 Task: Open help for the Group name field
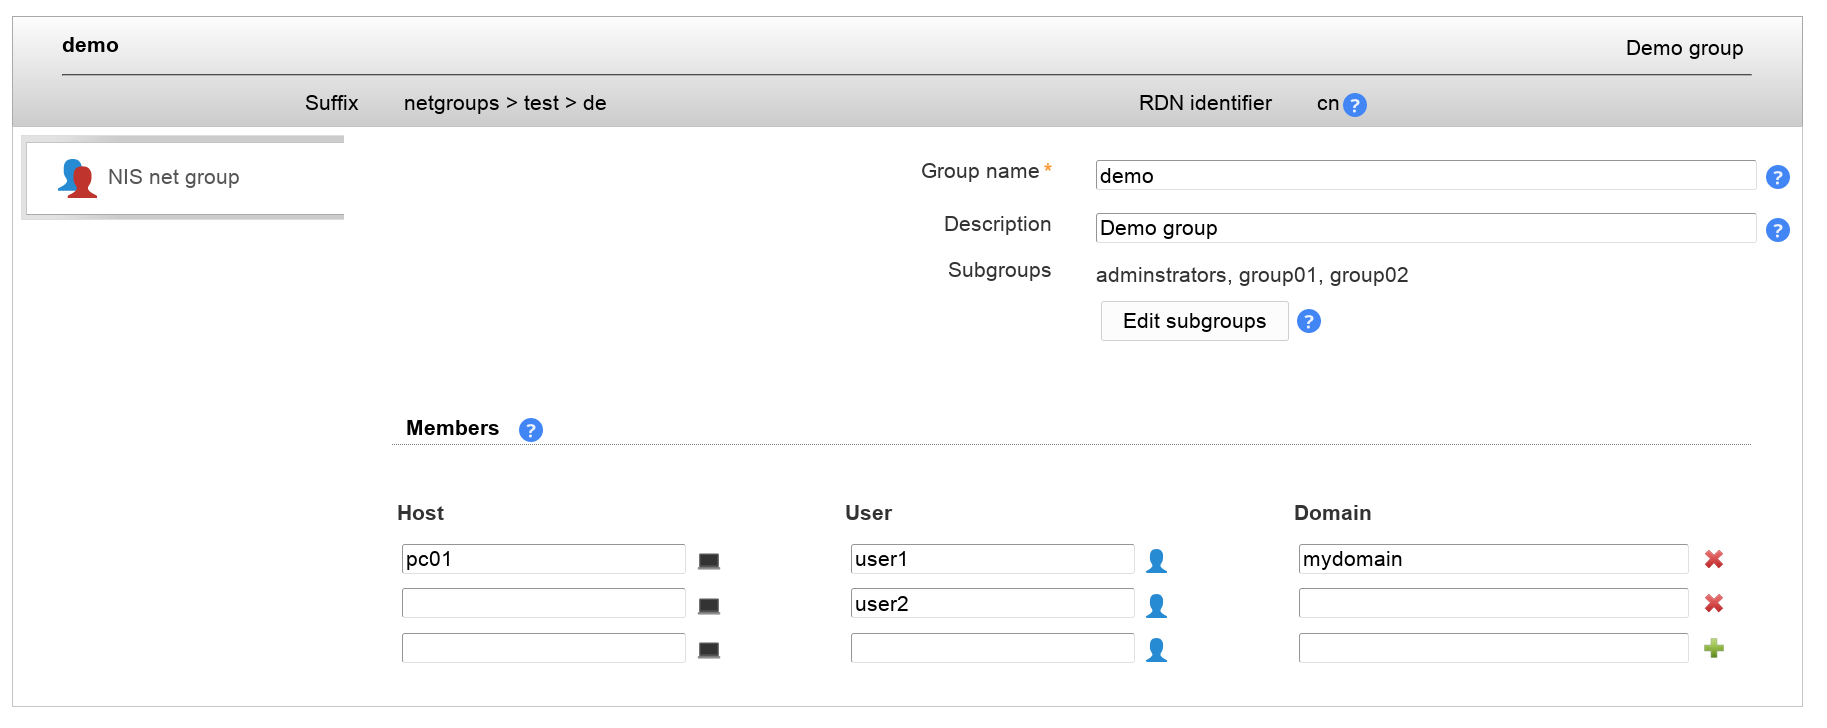tap(1777, 177)
